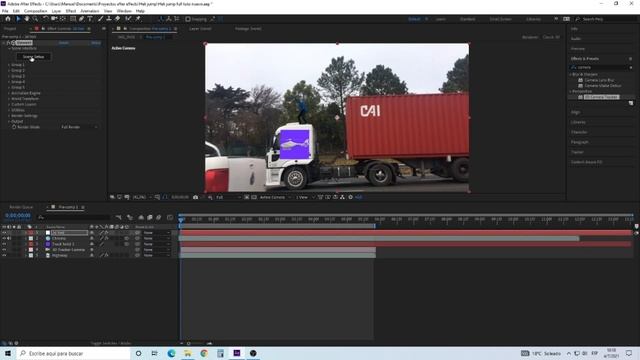This screenshot has width=640, height=360.
Task: Select the Brush tool
Action: pyautogui.click(x=100, y=19)
